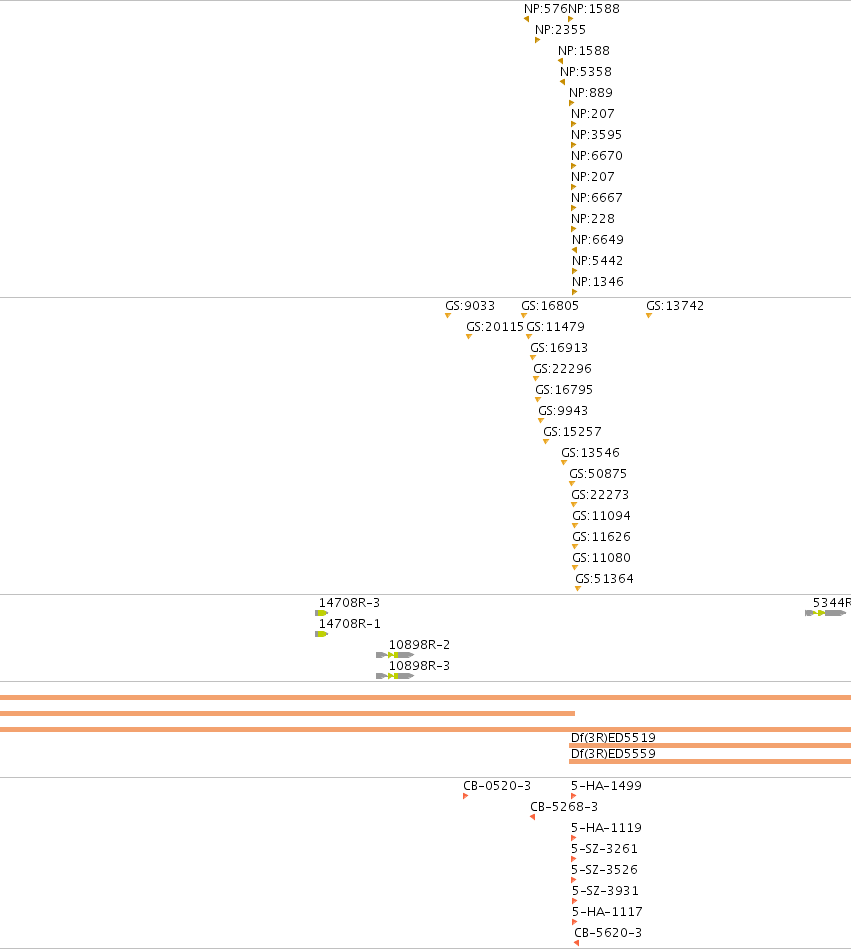Select the GS:11094 label
The width and height of the screenshot is (851, 949).
point(601,516)
